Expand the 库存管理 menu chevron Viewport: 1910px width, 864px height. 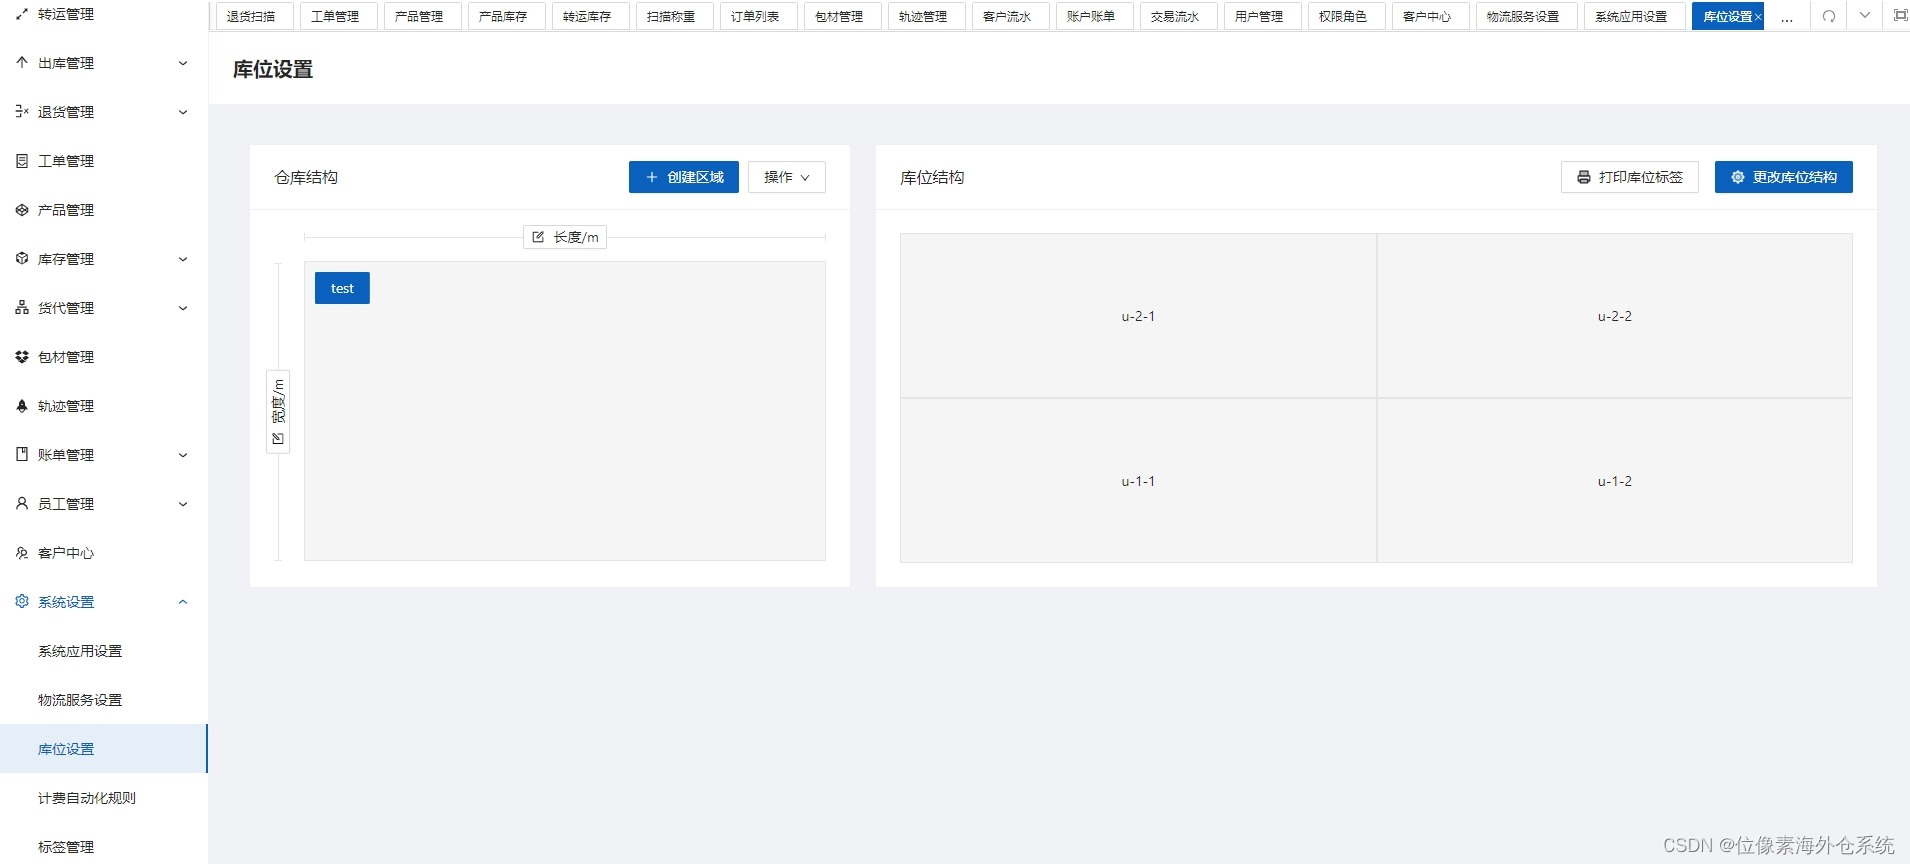(183, 259)
